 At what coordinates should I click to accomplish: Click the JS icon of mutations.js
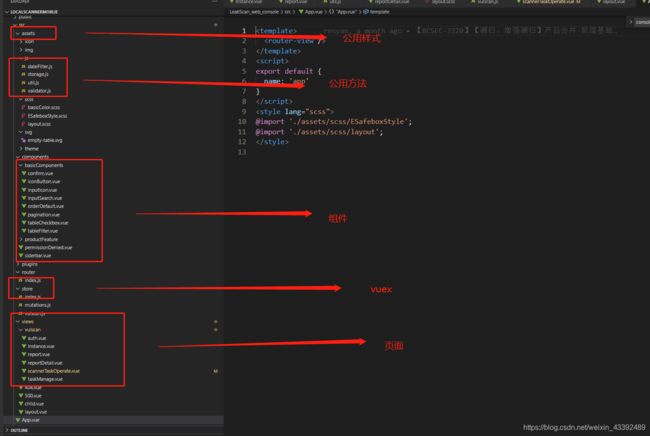tap(21, 305)
